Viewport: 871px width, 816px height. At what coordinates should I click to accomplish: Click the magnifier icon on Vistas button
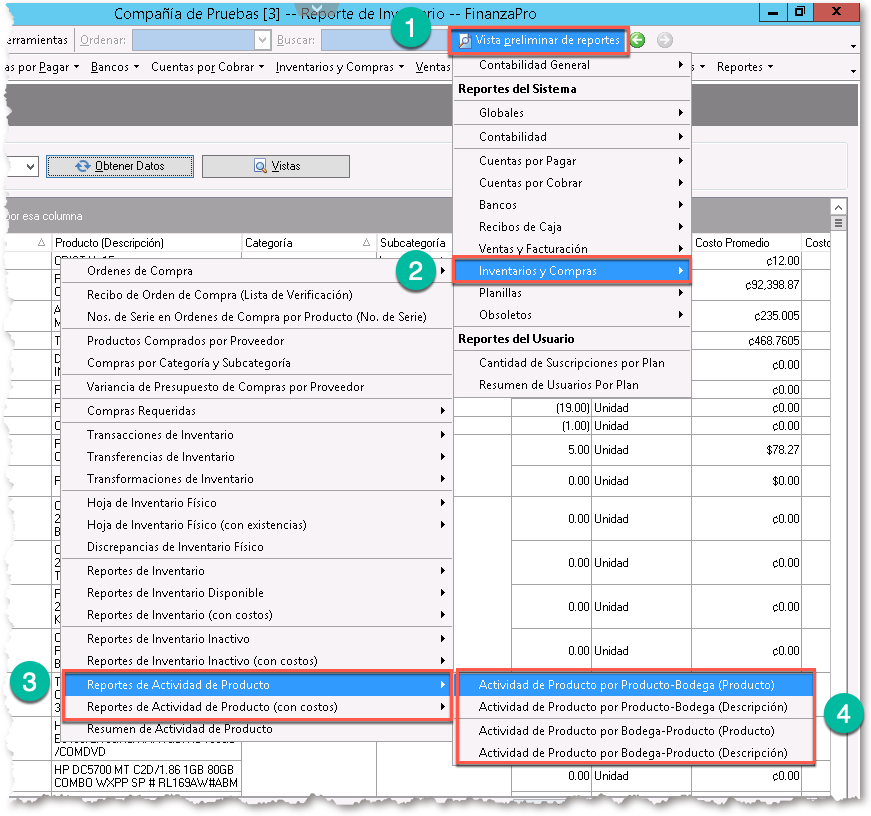pyautogui.click(x=260, y=166)
